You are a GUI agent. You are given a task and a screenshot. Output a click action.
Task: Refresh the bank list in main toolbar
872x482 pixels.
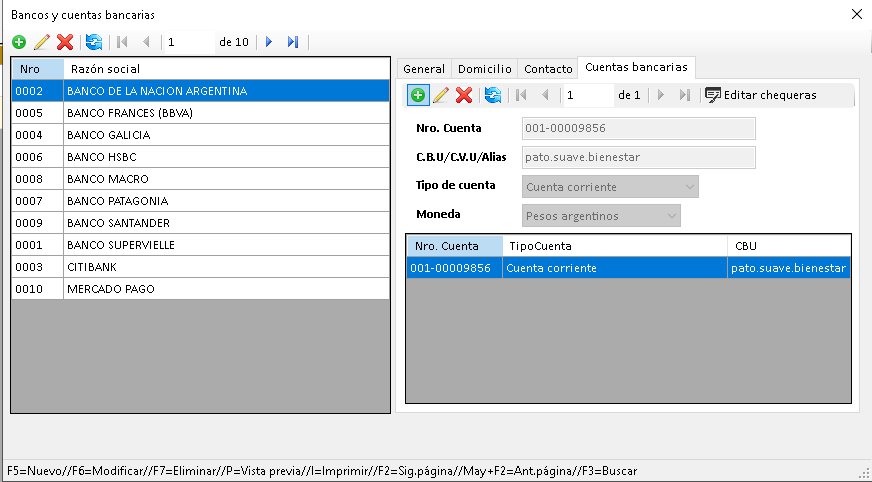click(93, 42)
